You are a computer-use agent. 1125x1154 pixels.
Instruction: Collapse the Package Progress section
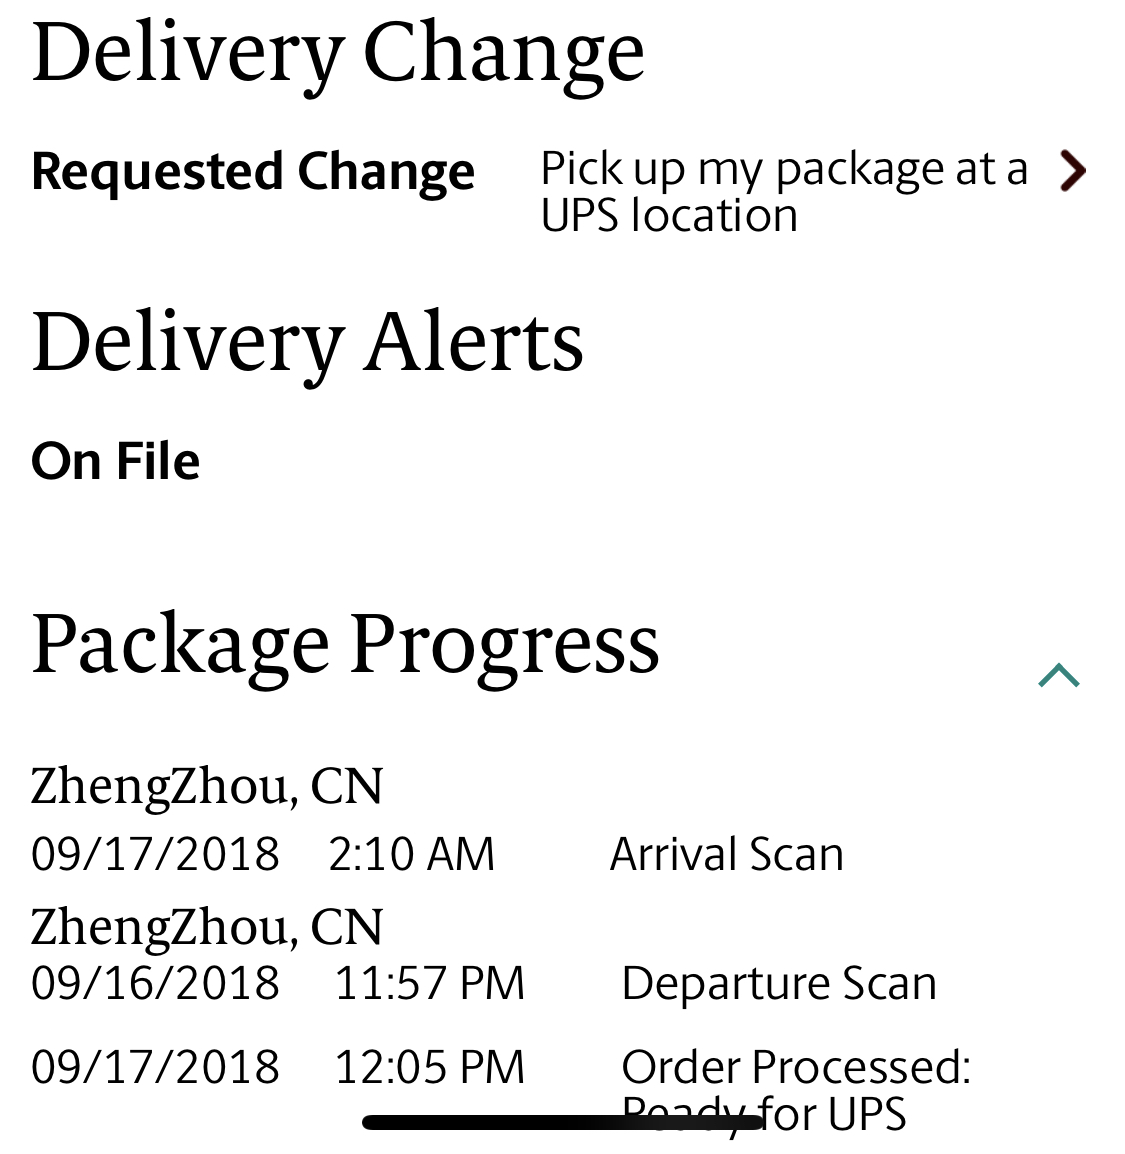pos(1059,676)
